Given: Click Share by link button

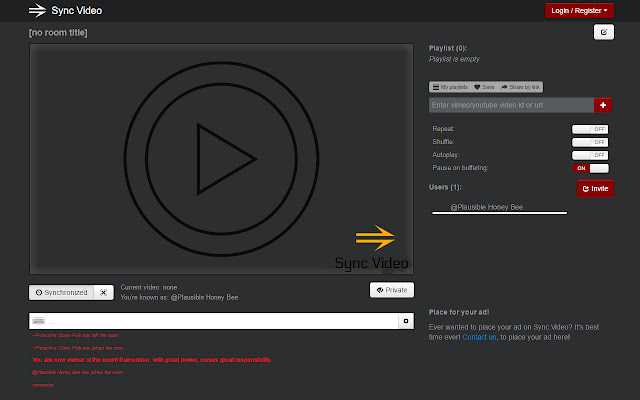Looking at the screenshot, I should click(x=520, y=87).
